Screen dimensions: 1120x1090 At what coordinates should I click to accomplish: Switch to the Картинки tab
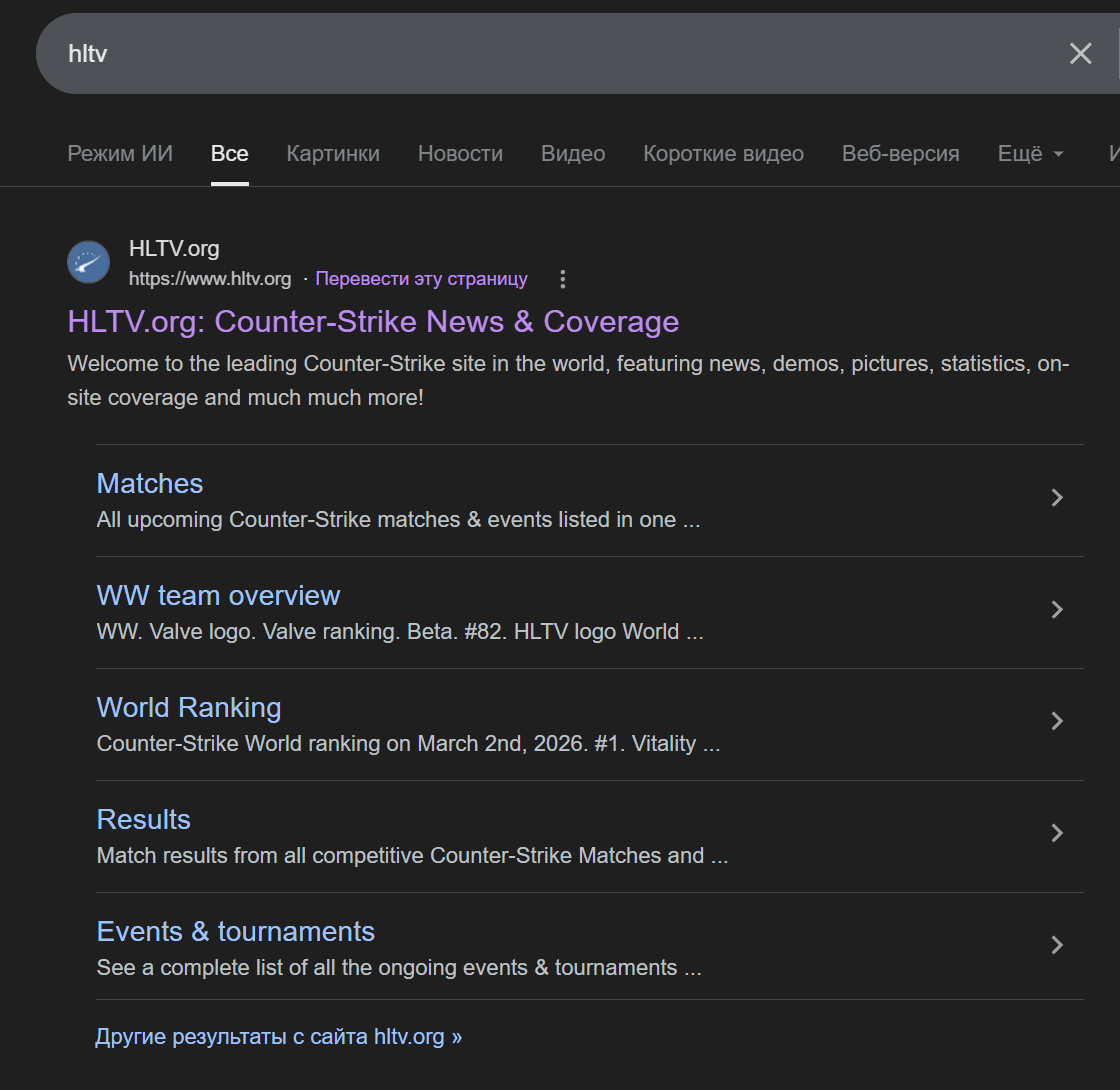[x=333, y=154]
